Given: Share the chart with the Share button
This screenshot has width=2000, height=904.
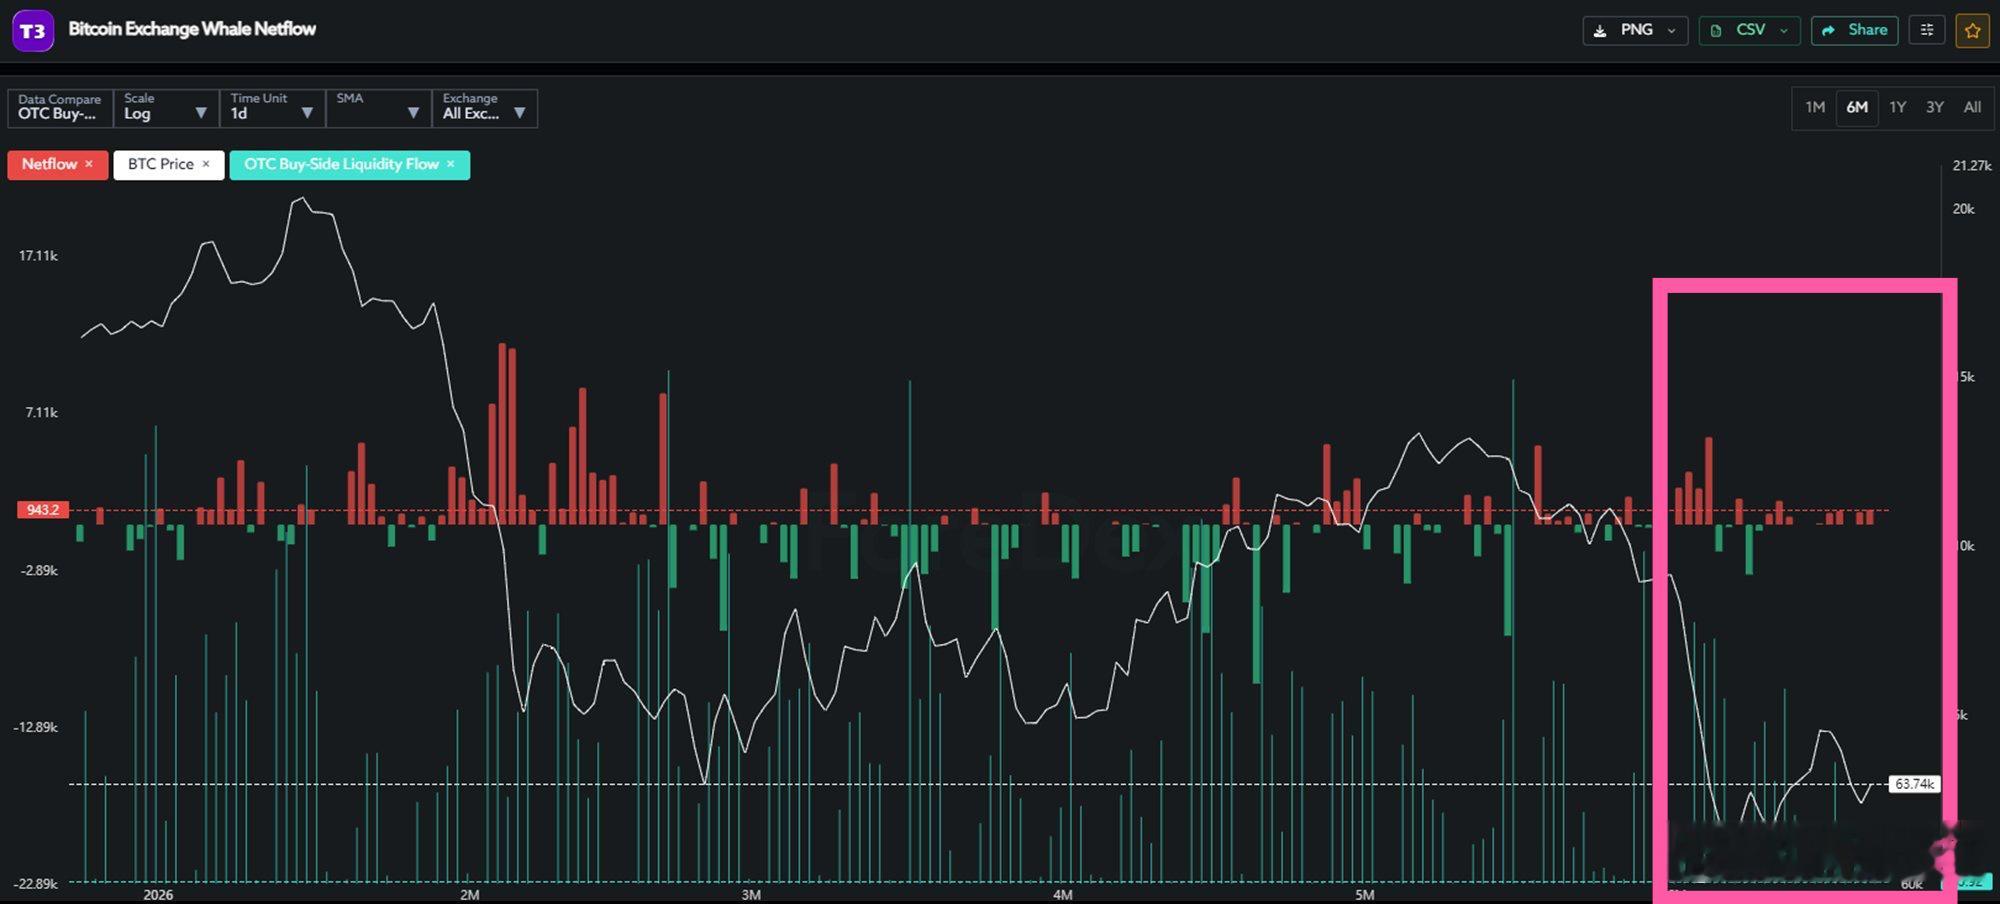Looking at the screenshot, I should point(1855,30).
